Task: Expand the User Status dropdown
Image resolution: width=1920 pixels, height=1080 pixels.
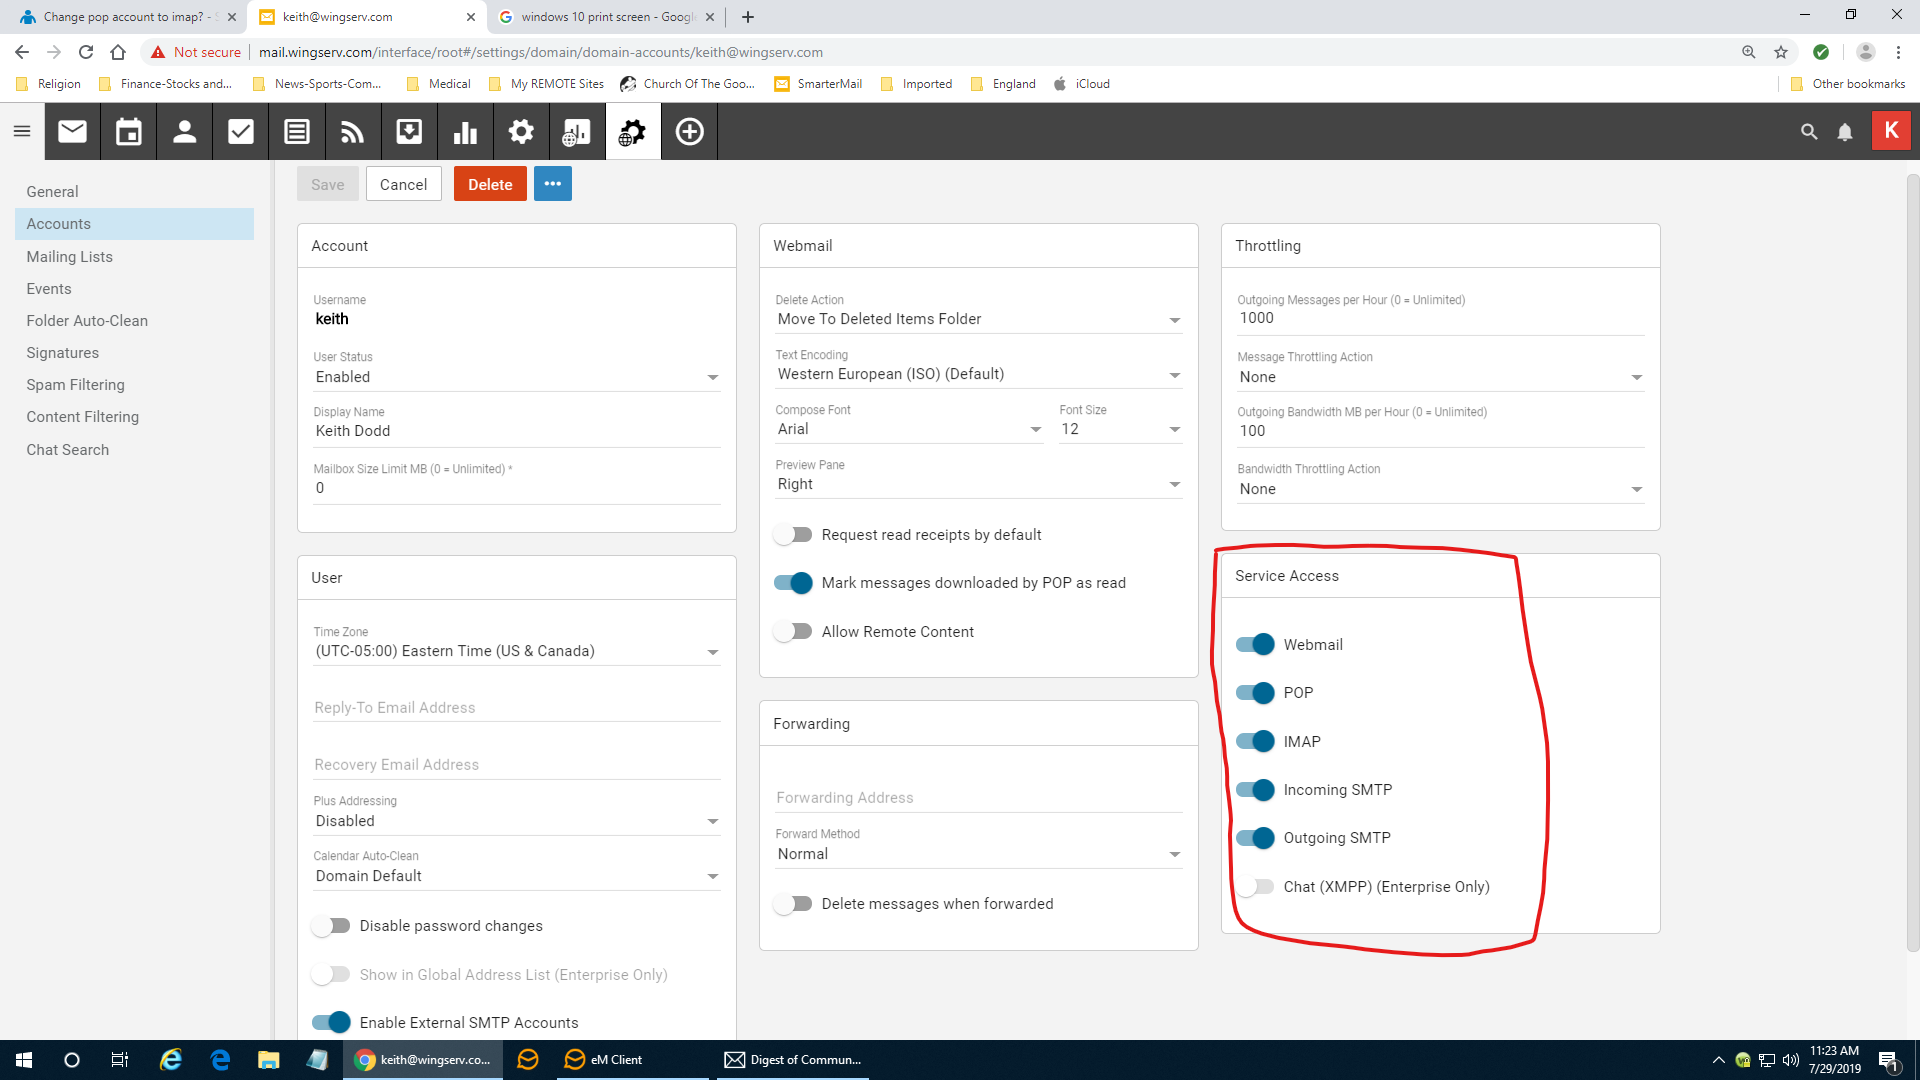Action: point(516,377)
